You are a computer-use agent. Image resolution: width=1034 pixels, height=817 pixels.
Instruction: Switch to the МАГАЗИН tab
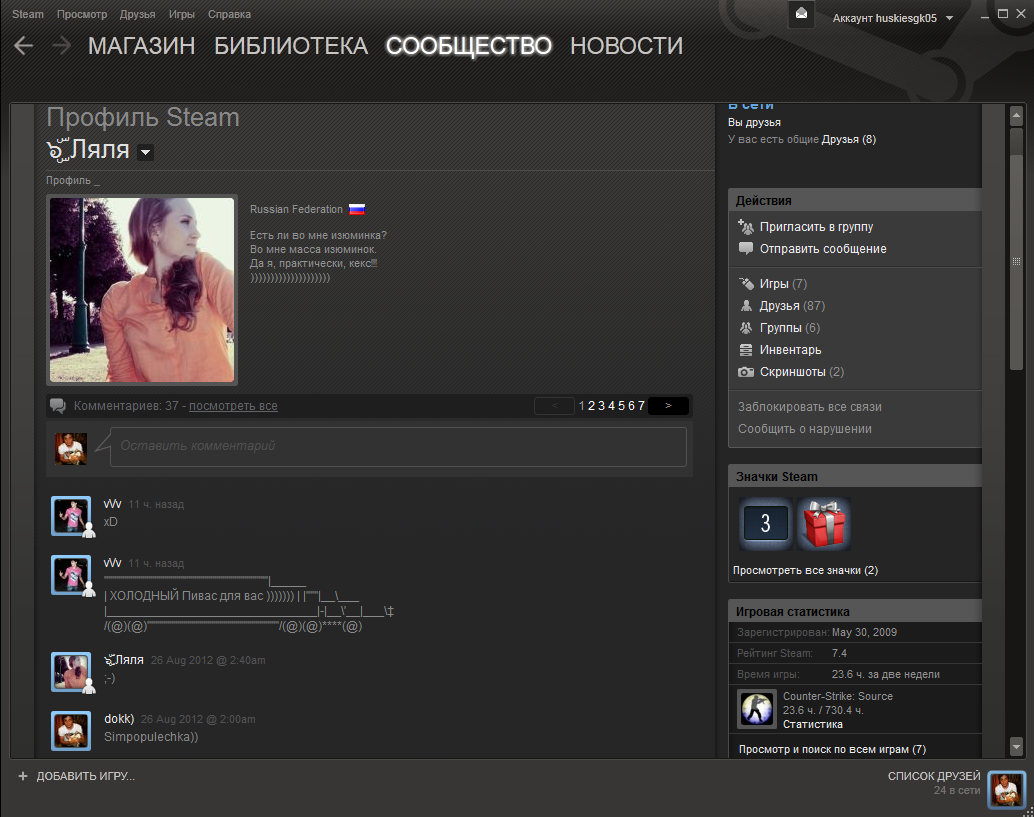tap(142, 45)
